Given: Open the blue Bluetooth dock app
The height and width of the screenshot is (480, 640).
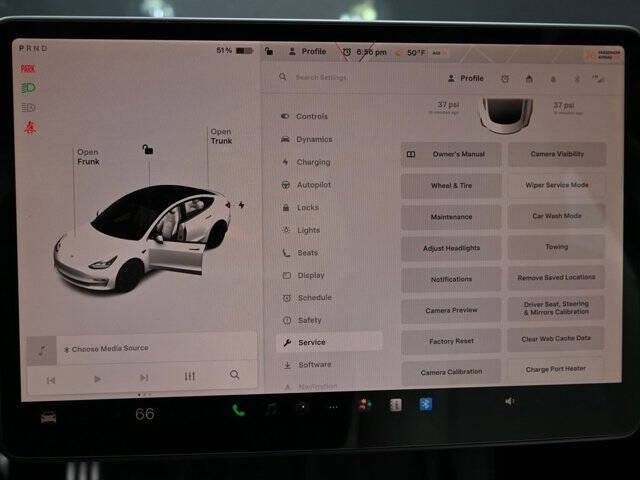Looking at the screenshot, I should click(425, 404).
